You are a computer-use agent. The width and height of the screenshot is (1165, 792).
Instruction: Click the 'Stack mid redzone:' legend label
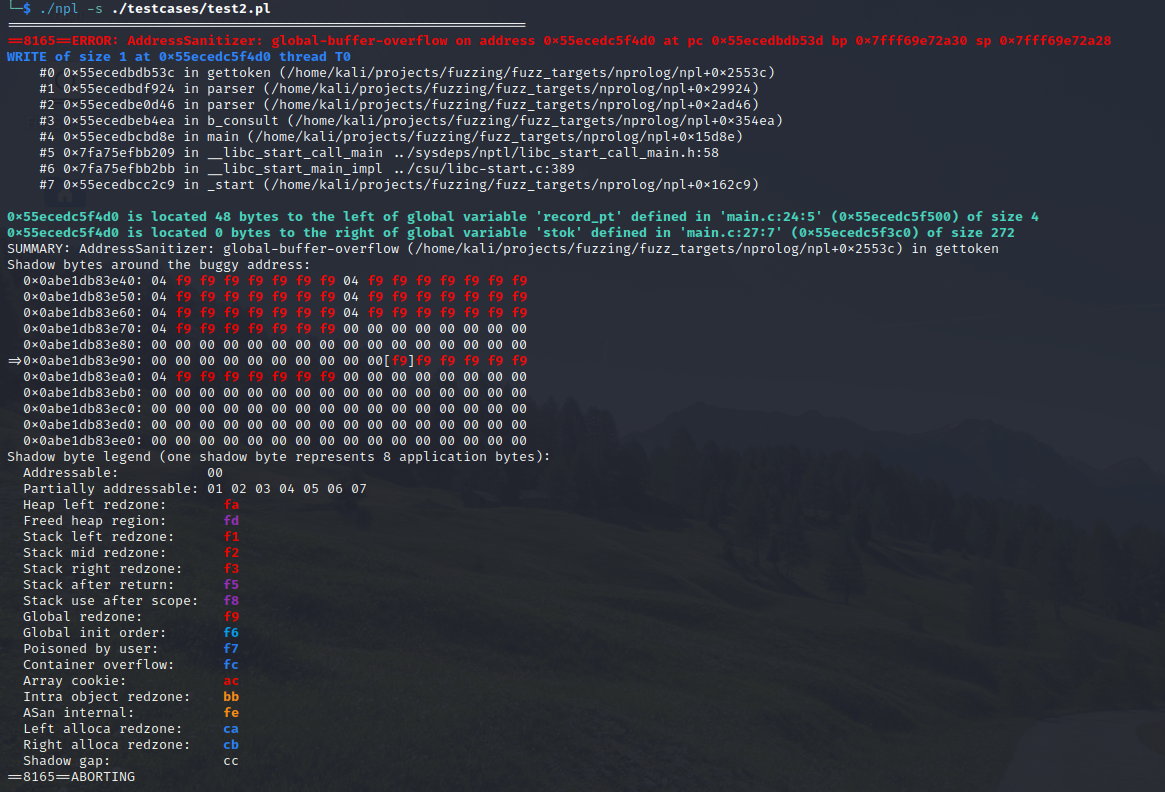tap(95, 552)
